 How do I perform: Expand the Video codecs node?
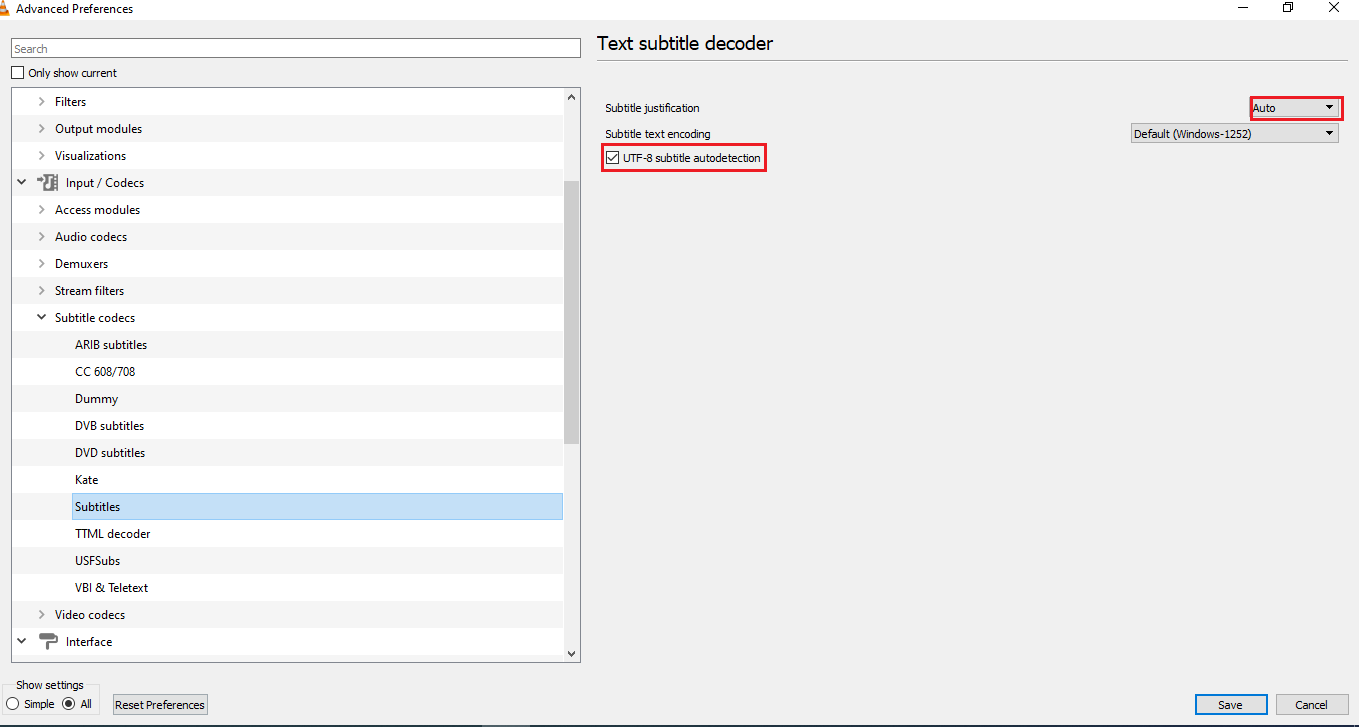point(41,615)
